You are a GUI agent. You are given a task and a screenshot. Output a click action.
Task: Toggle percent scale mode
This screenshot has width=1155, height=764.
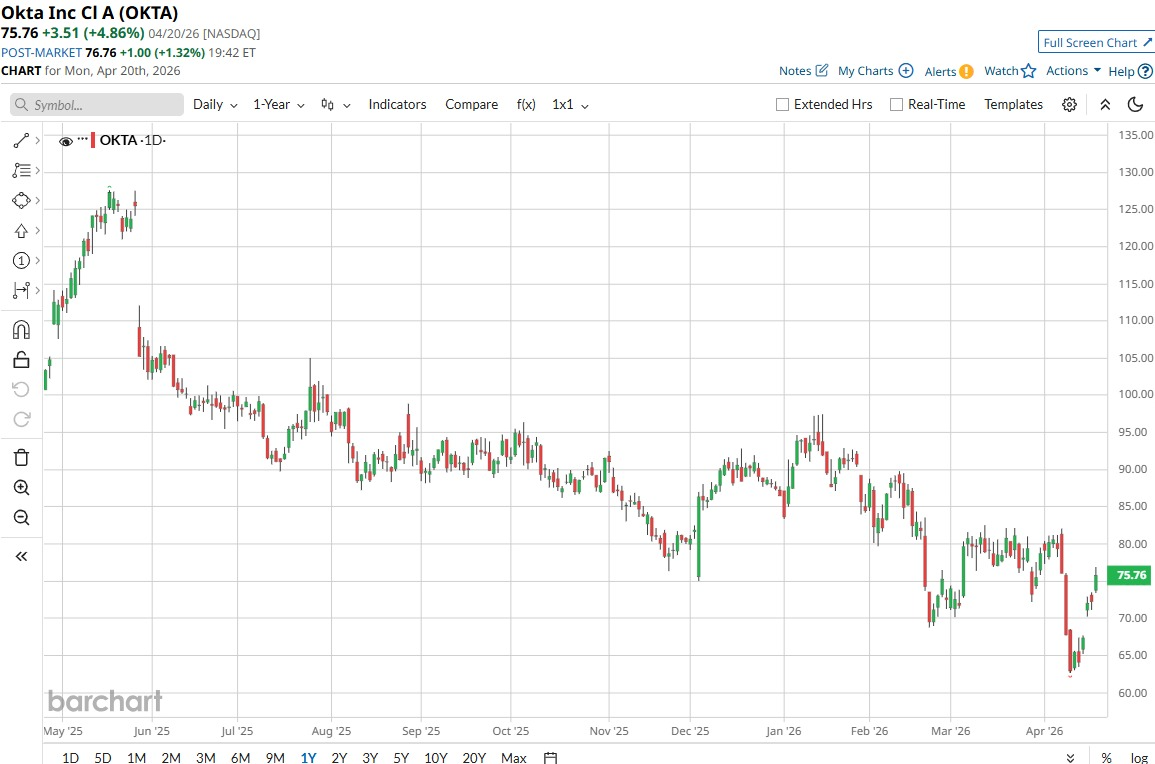tap(1106, 757)
